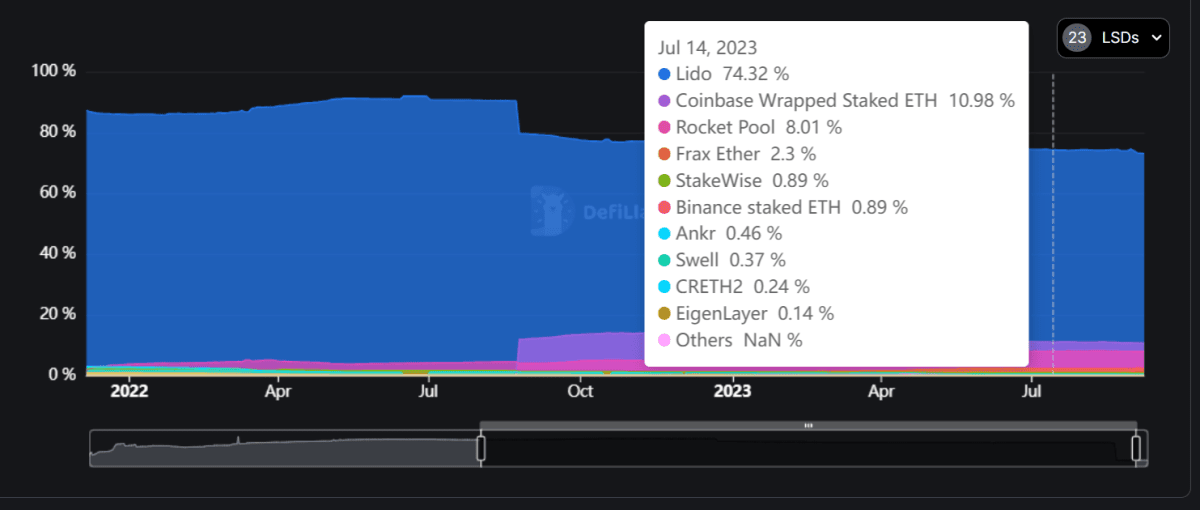1200x510 pixels.
Task: Click the Rocket Pool pink legend dot
Action: tap(664, 127)
